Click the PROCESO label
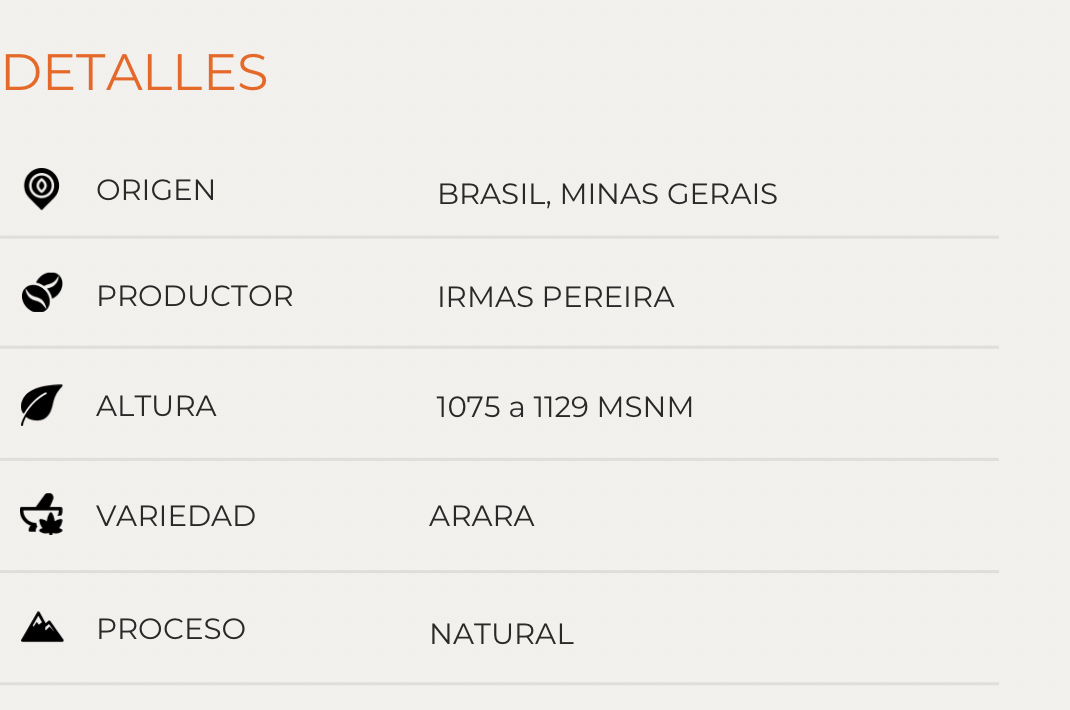Screen dimensions: 1070x710 pyautogui.click(x=171, y=629)
